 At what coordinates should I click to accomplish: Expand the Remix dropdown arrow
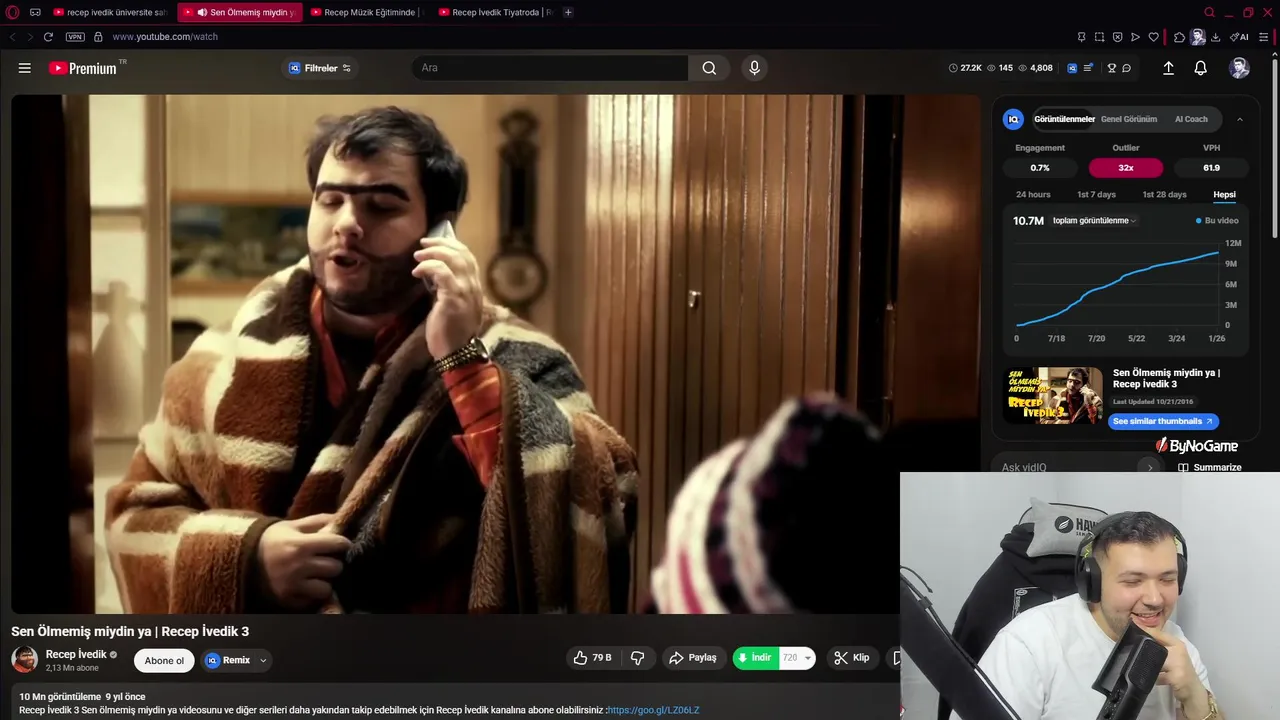click(263, 660)
